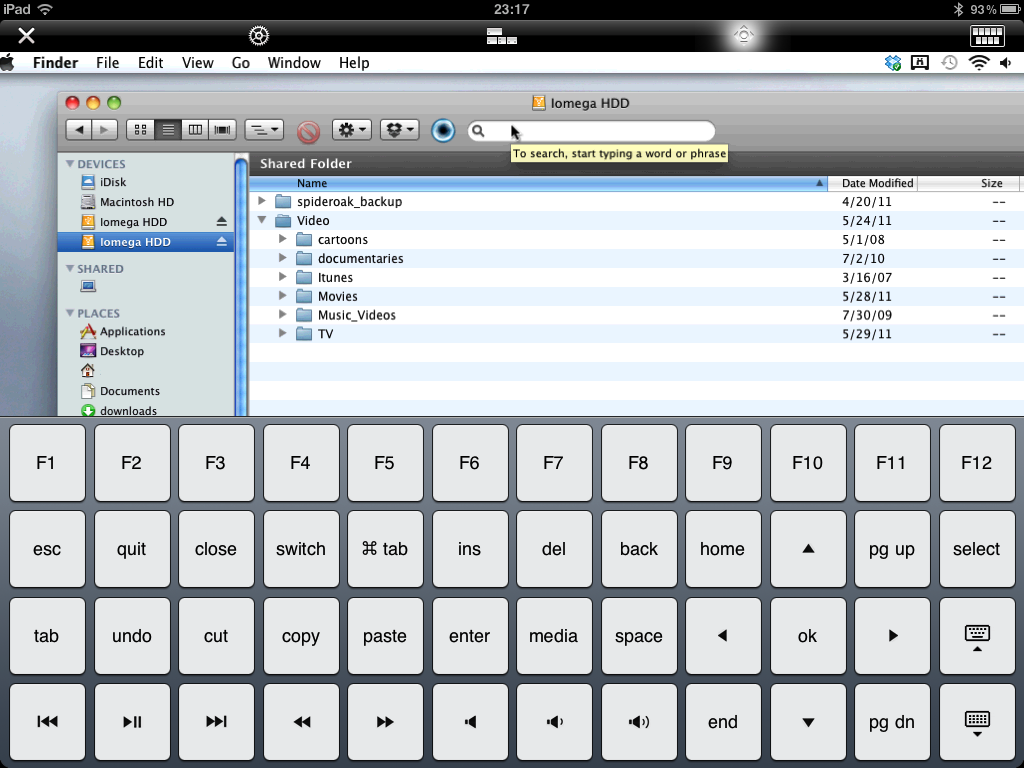The height and width of the screenshot is (768, 1024).
Task: Collapse the DEVICES sidebar section
Action: tap(70, 164)
